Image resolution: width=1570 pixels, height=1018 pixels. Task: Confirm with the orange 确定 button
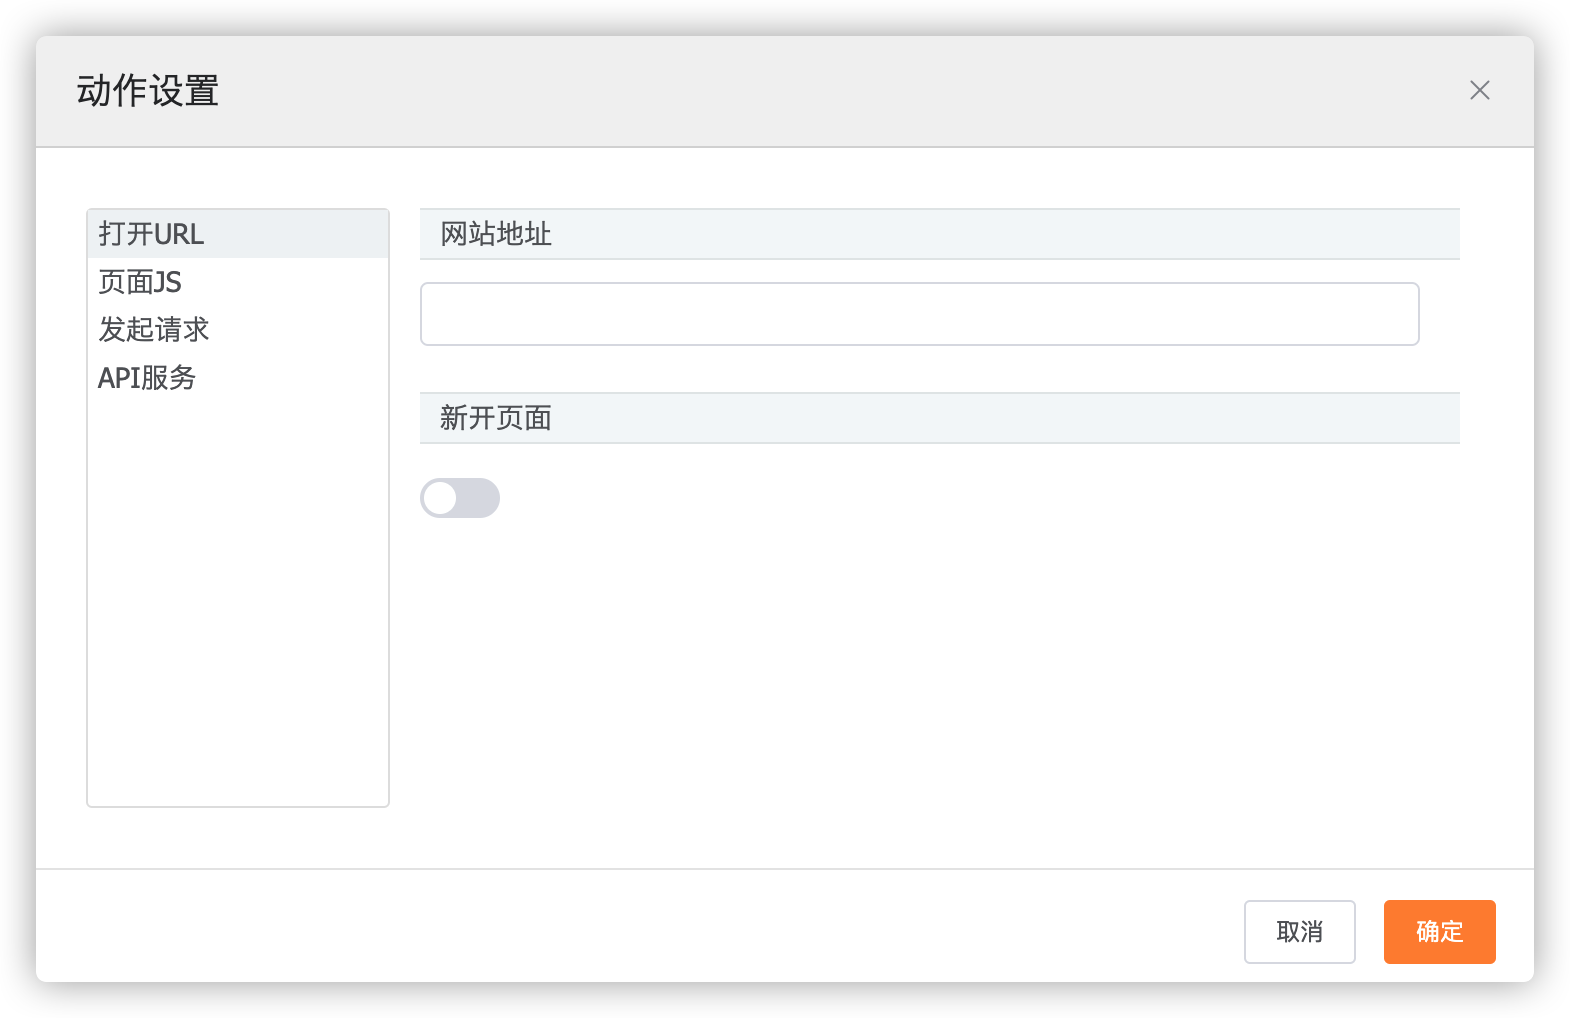1439,932
